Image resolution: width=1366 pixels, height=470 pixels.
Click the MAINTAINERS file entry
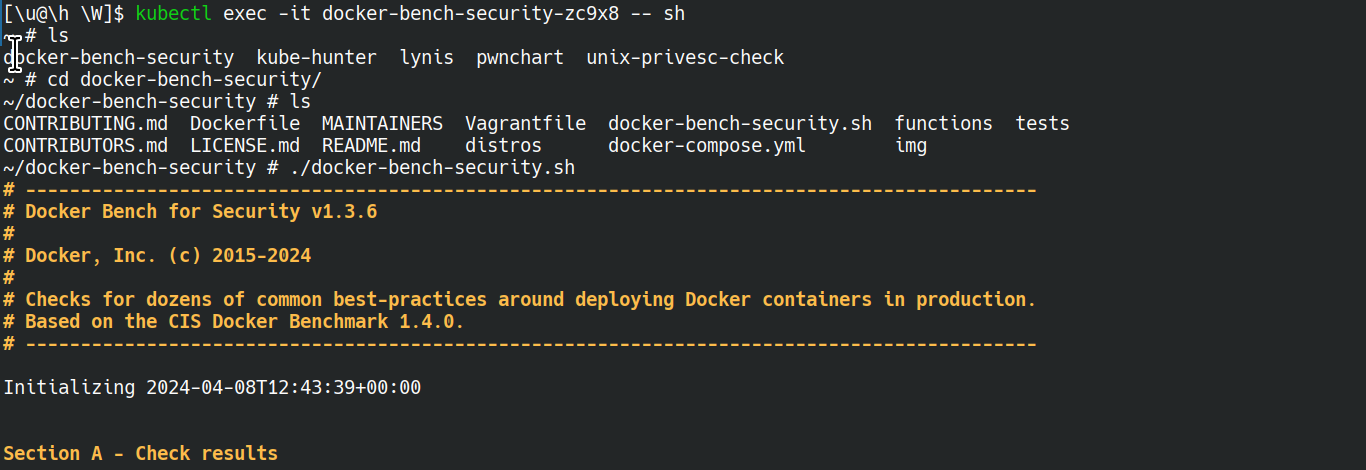[382, 124]
